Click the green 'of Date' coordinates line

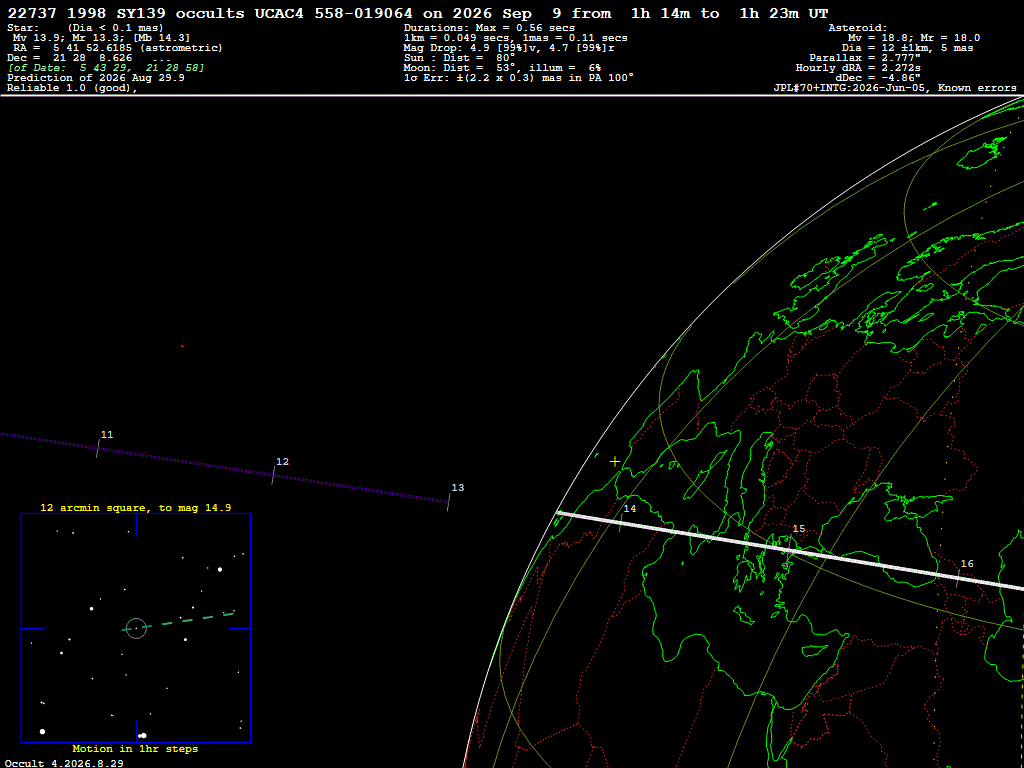tap(106, 68)
